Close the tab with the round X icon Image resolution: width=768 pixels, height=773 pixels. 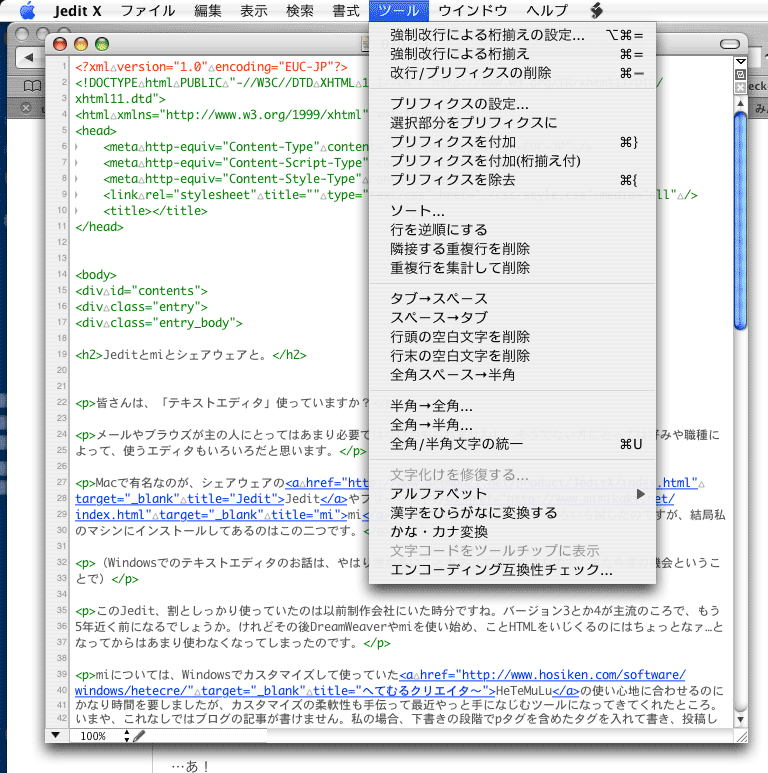click(26, 107)
